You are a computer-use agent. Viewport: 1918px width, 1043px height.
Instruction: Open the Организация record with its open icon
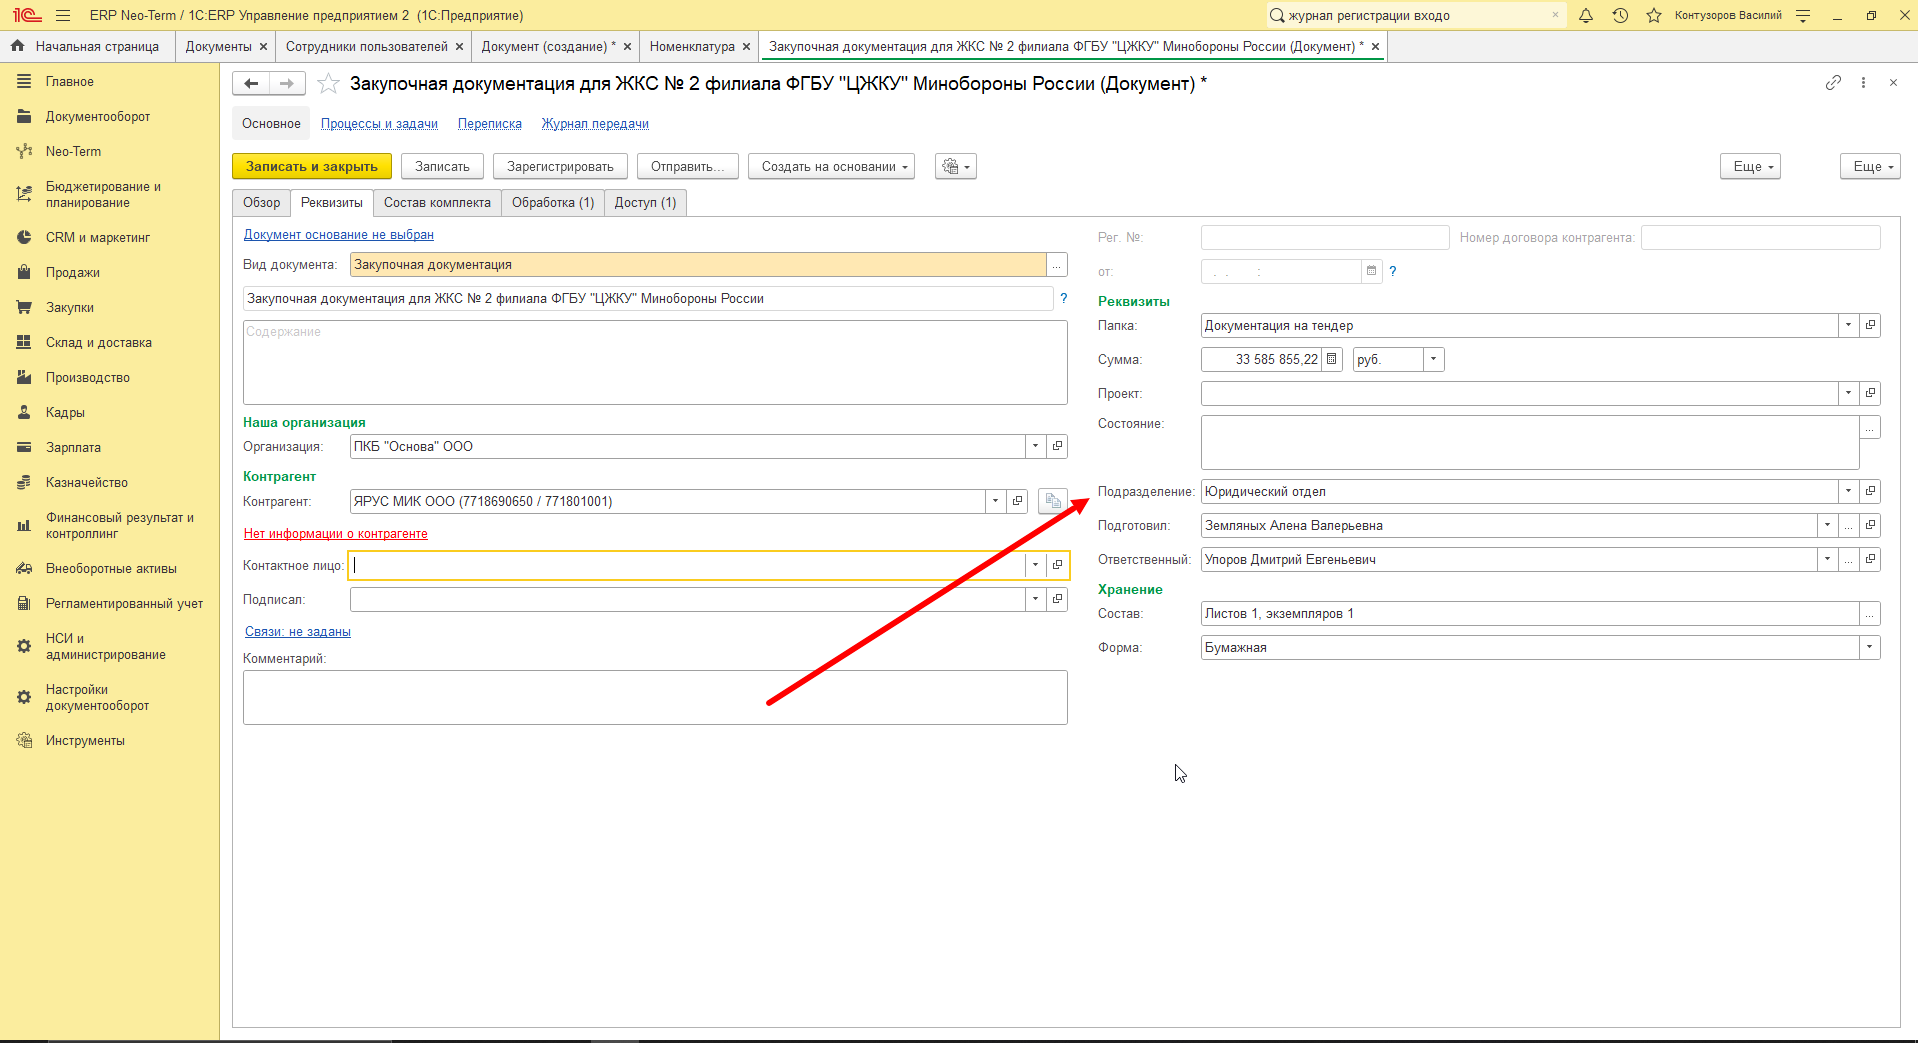[x=1057, y=446]
